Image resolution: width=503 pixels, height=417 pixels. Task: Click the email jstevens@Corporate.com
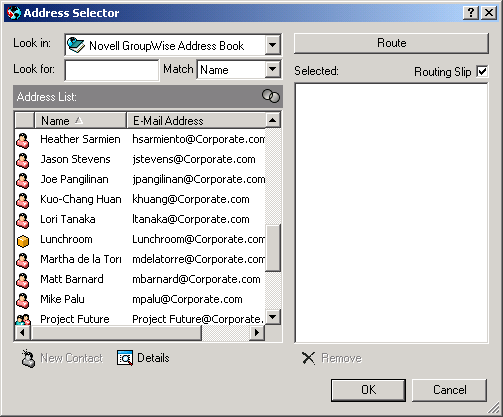pyautogui.click(x=194, y=159)
